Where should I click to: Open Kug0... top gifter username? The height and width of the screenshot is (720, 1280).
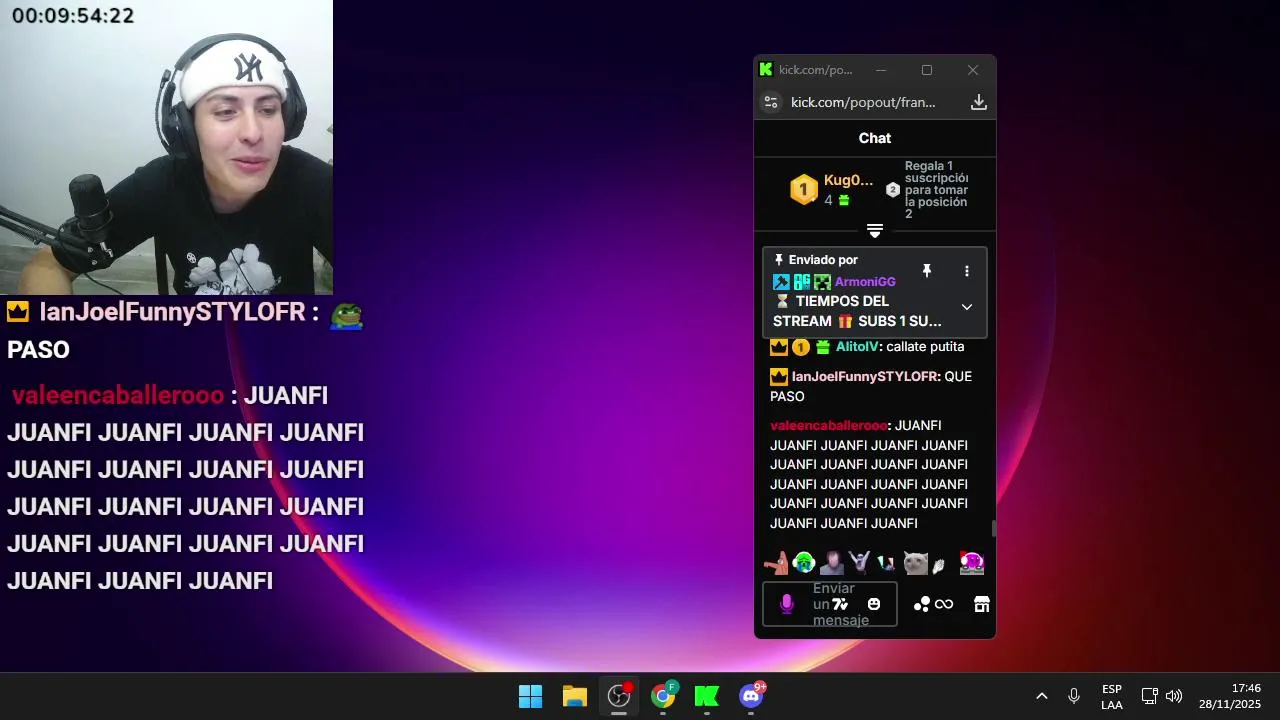(848, 180)
